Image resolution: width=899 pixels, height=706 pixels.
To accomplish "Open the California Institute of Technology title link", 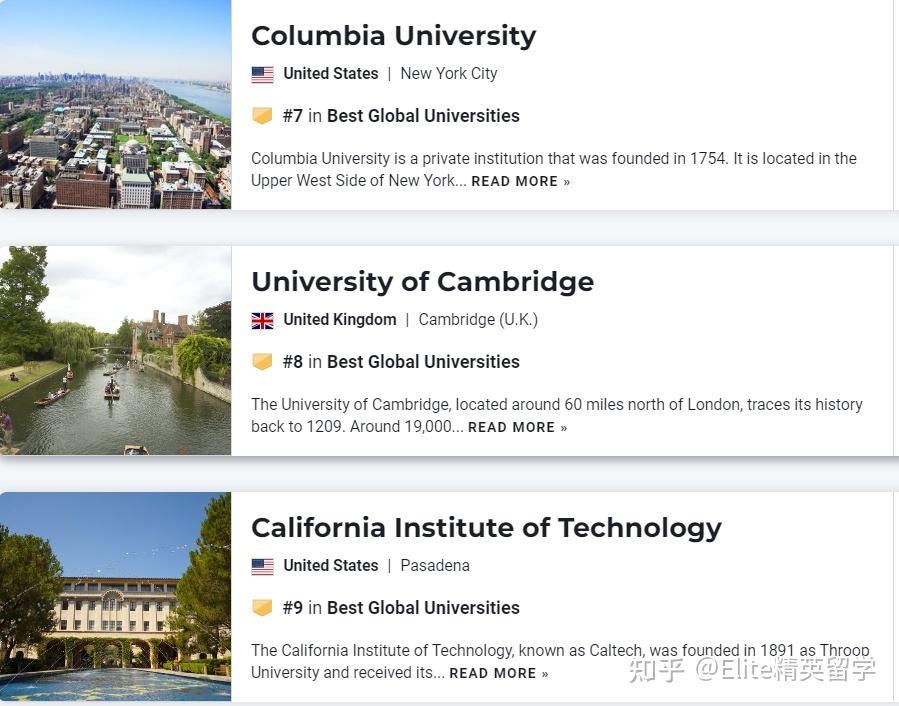I will tap(487, 527).
